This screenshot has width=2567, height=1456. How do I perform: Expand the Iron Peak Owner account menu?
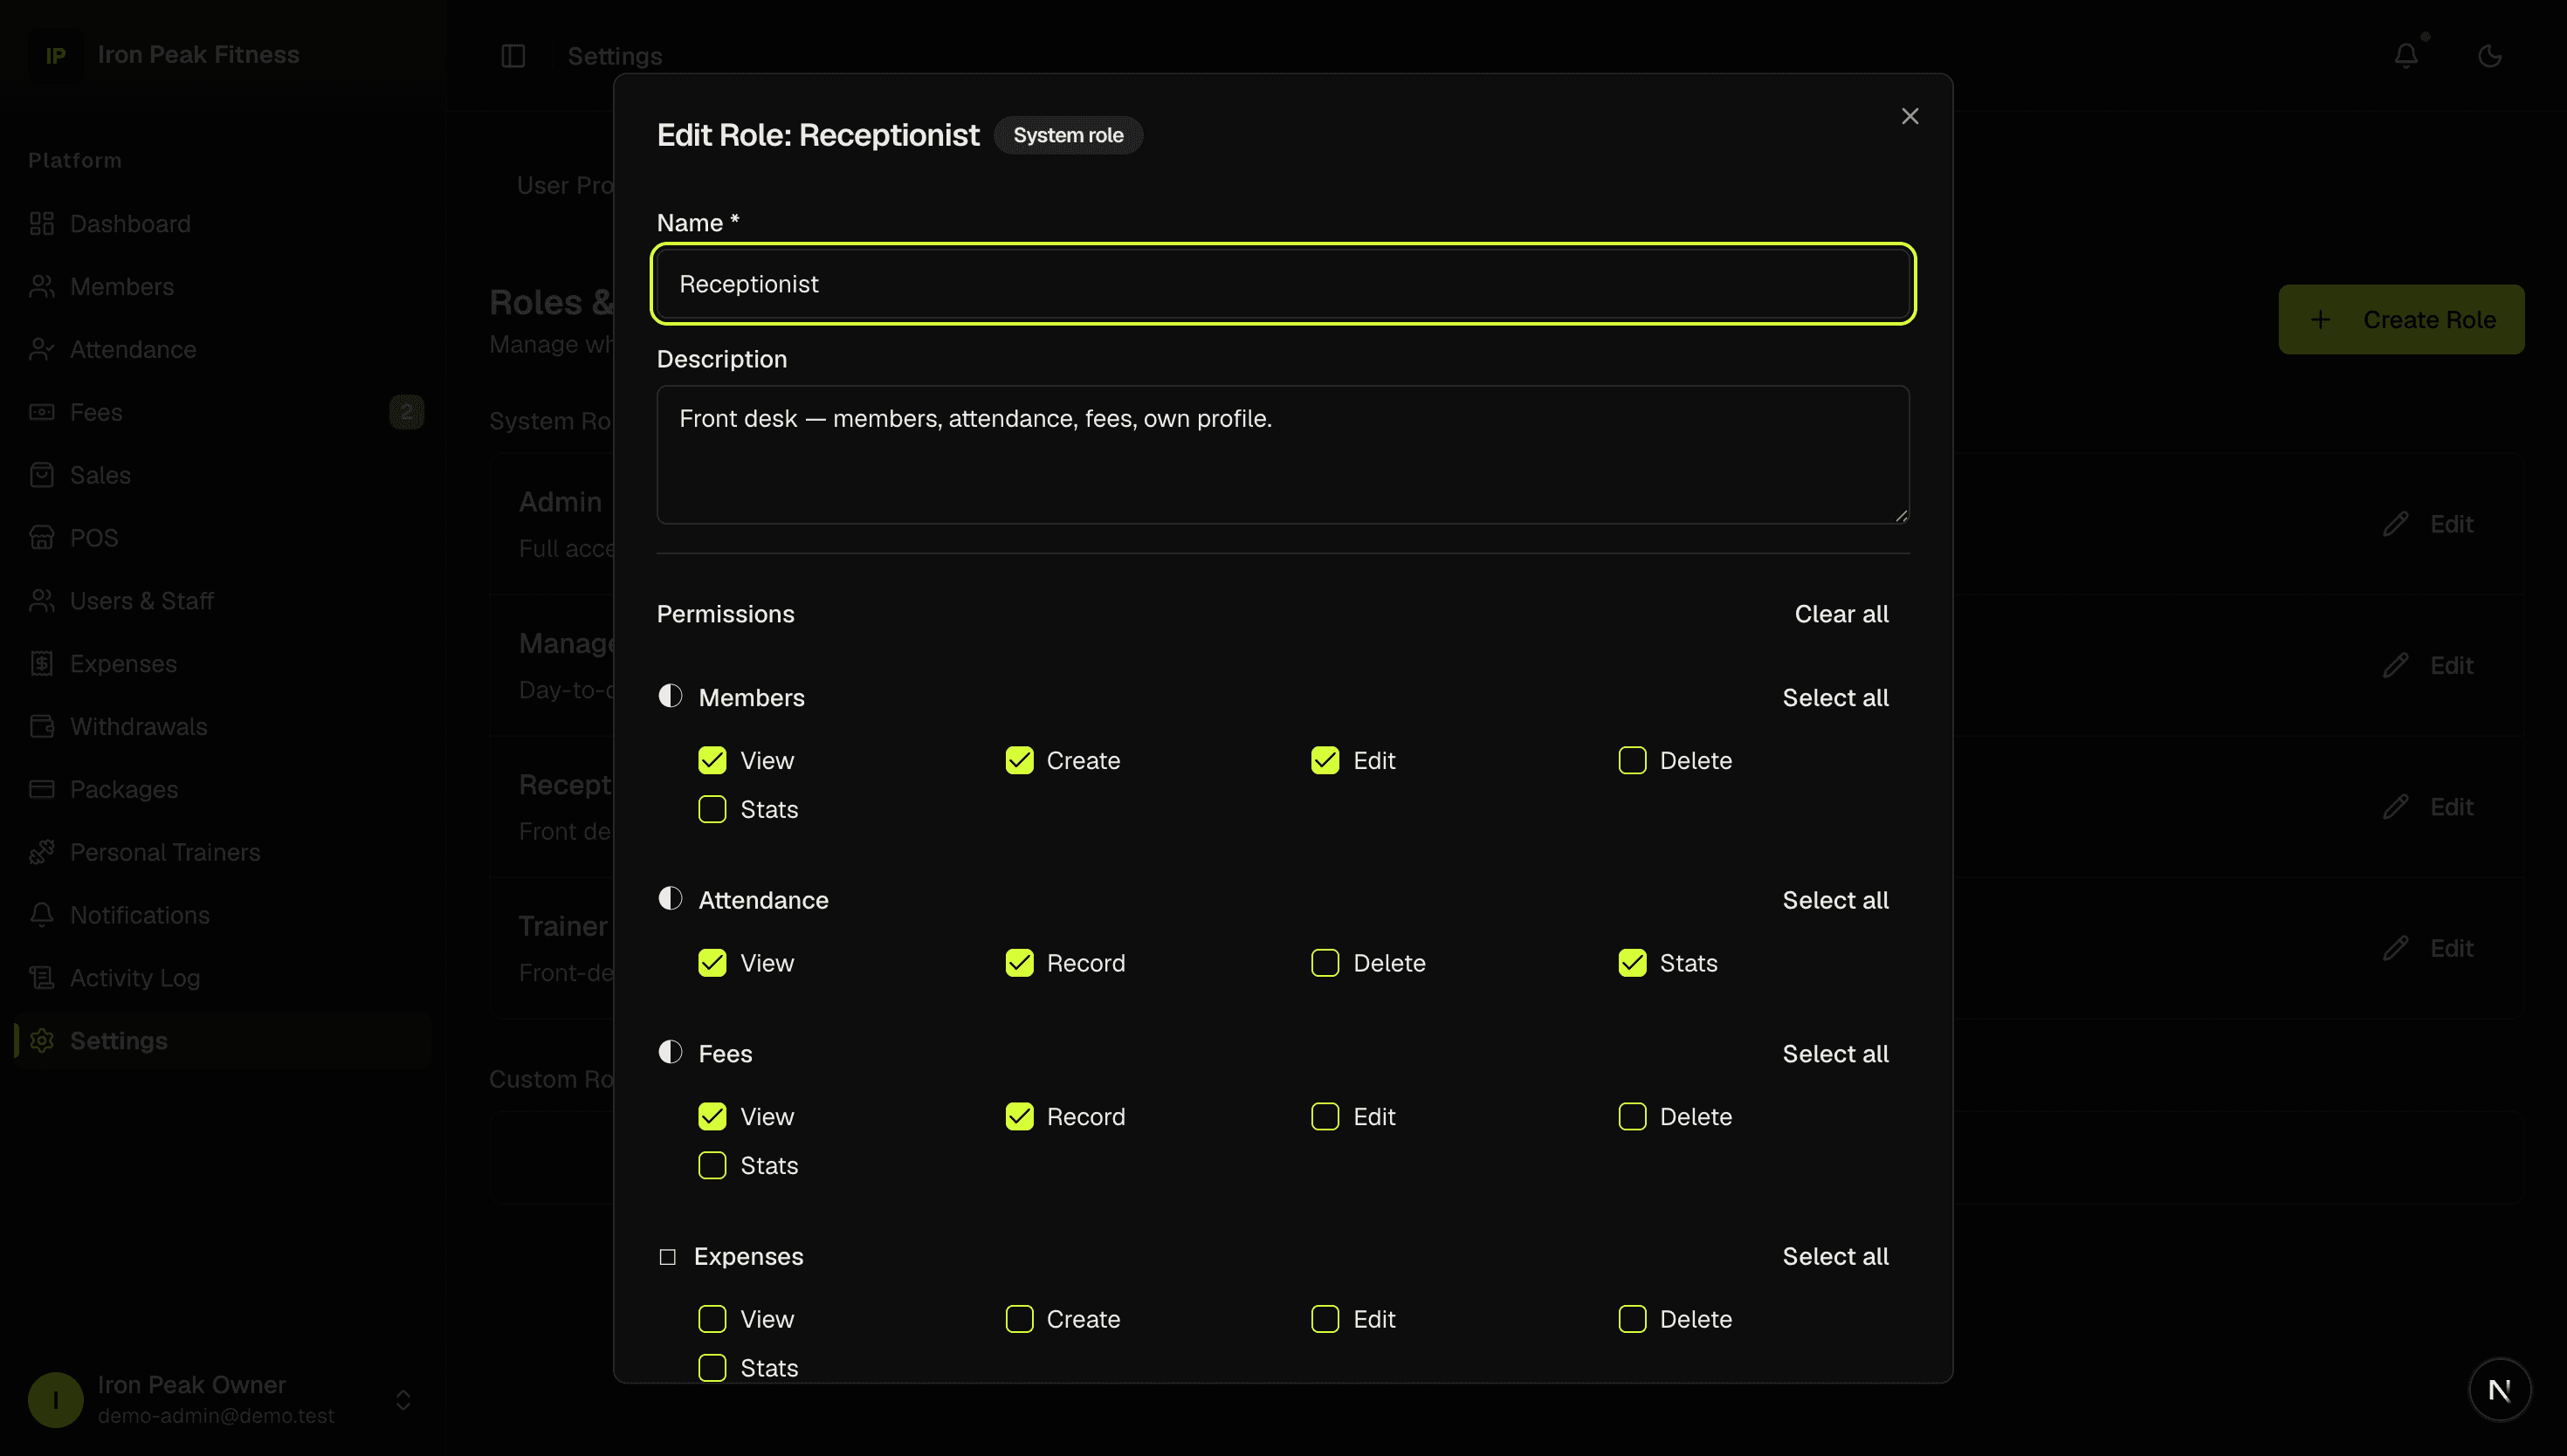403,1400
